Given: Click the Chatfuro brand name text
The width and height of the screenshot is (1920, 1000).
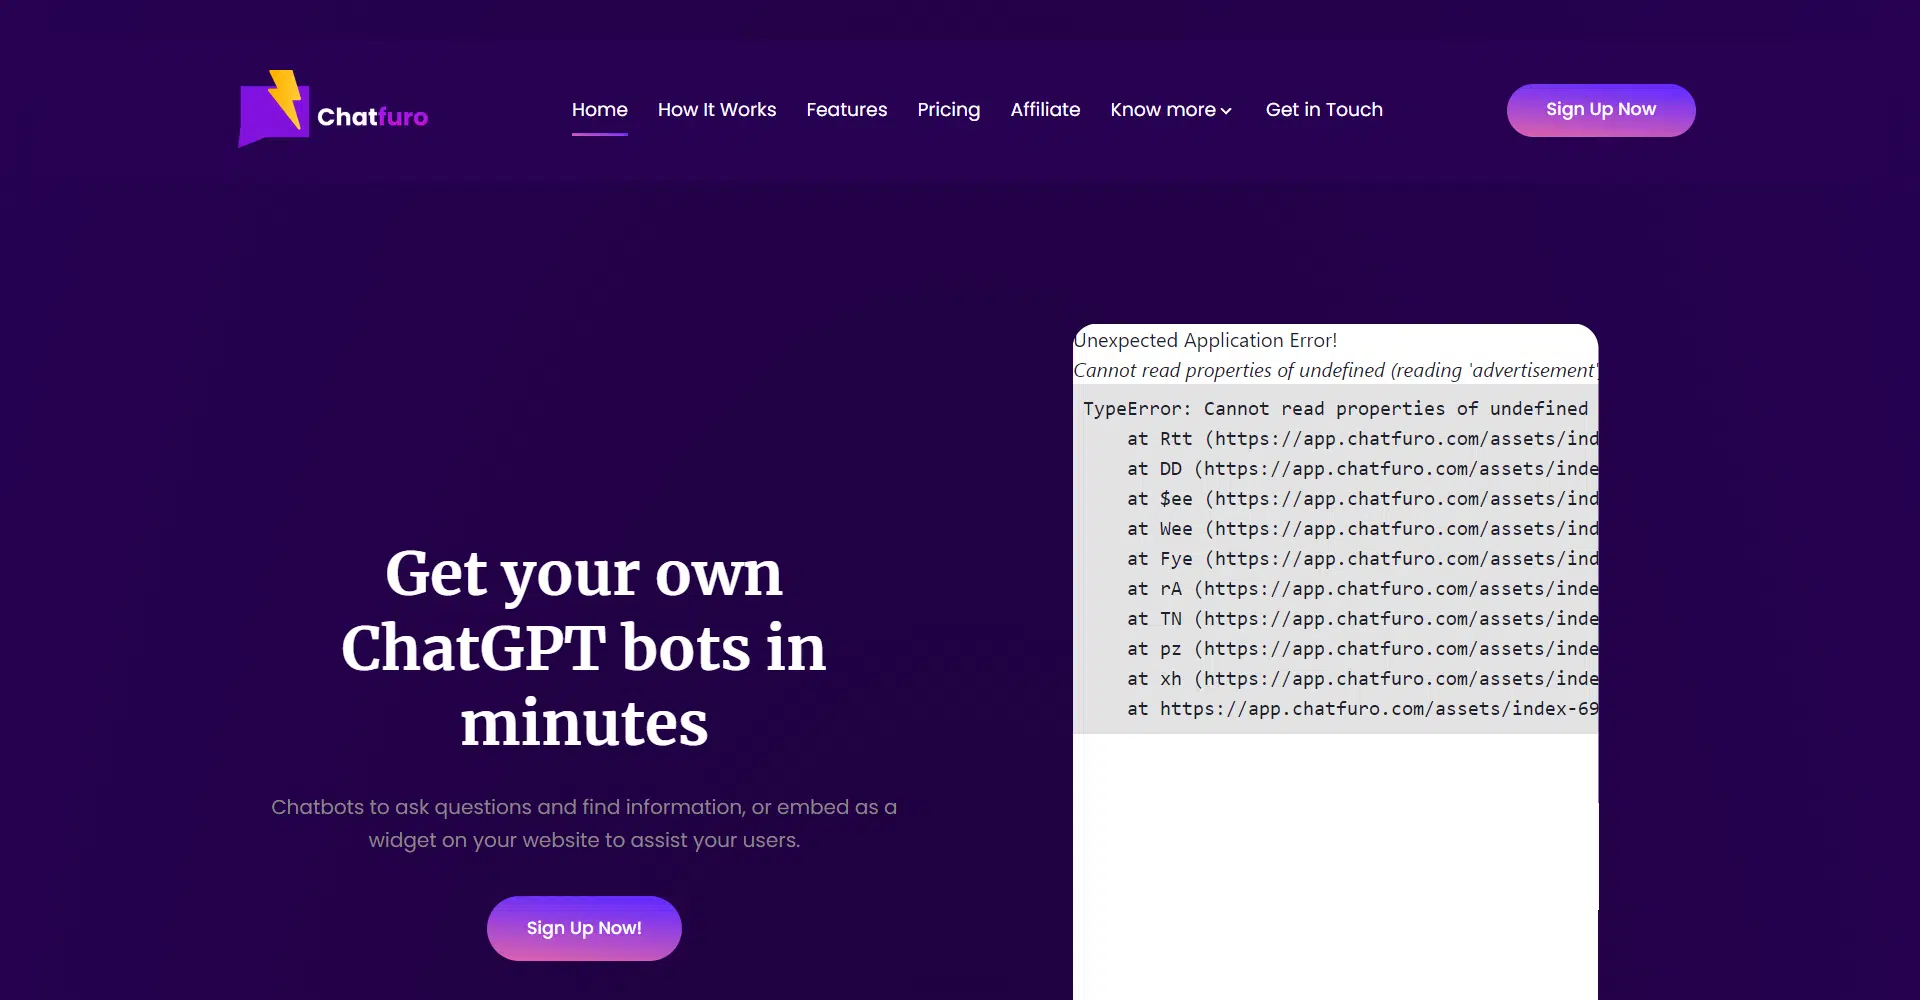Looking at the screenshot, I should click(372, 117).
